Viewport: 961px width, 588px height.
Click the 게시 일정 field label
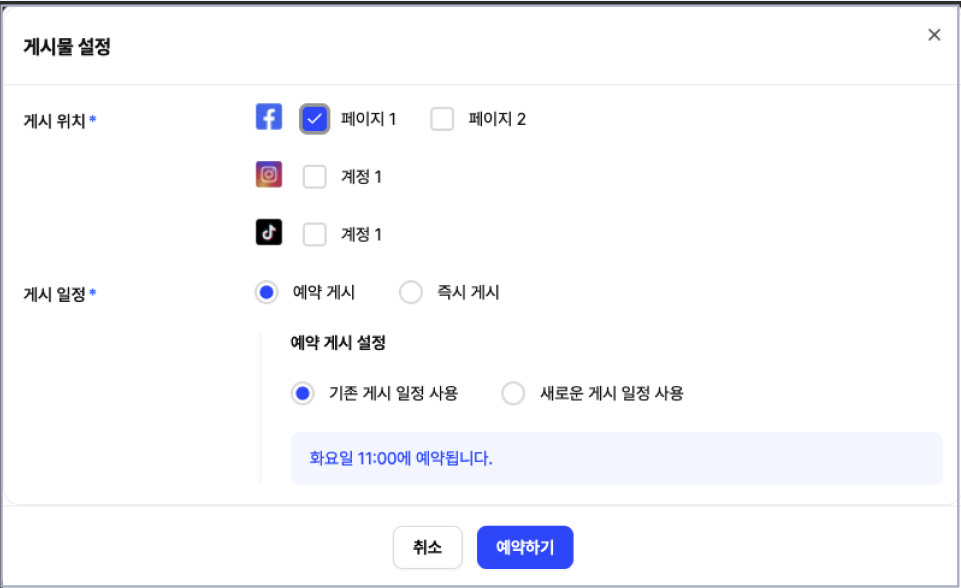coord(54,294)
